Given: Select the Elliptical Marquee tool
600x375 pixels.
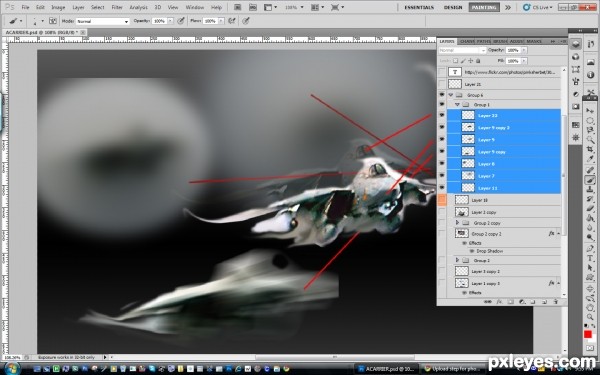Looking at the screenshot, I should [x=590, y=121].
